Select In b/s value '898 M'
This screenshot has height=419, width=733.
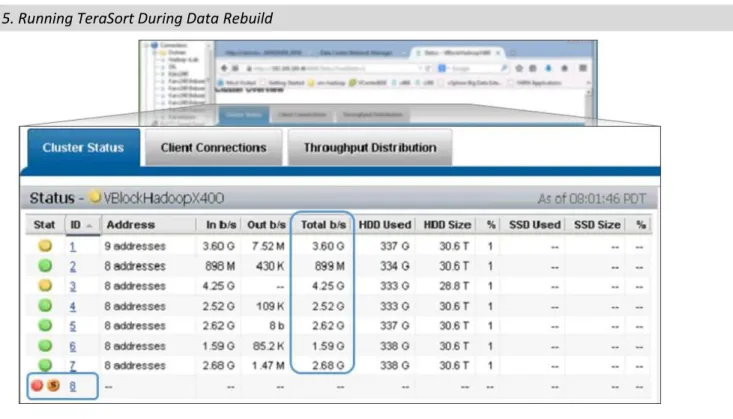[x=220, y=267]
